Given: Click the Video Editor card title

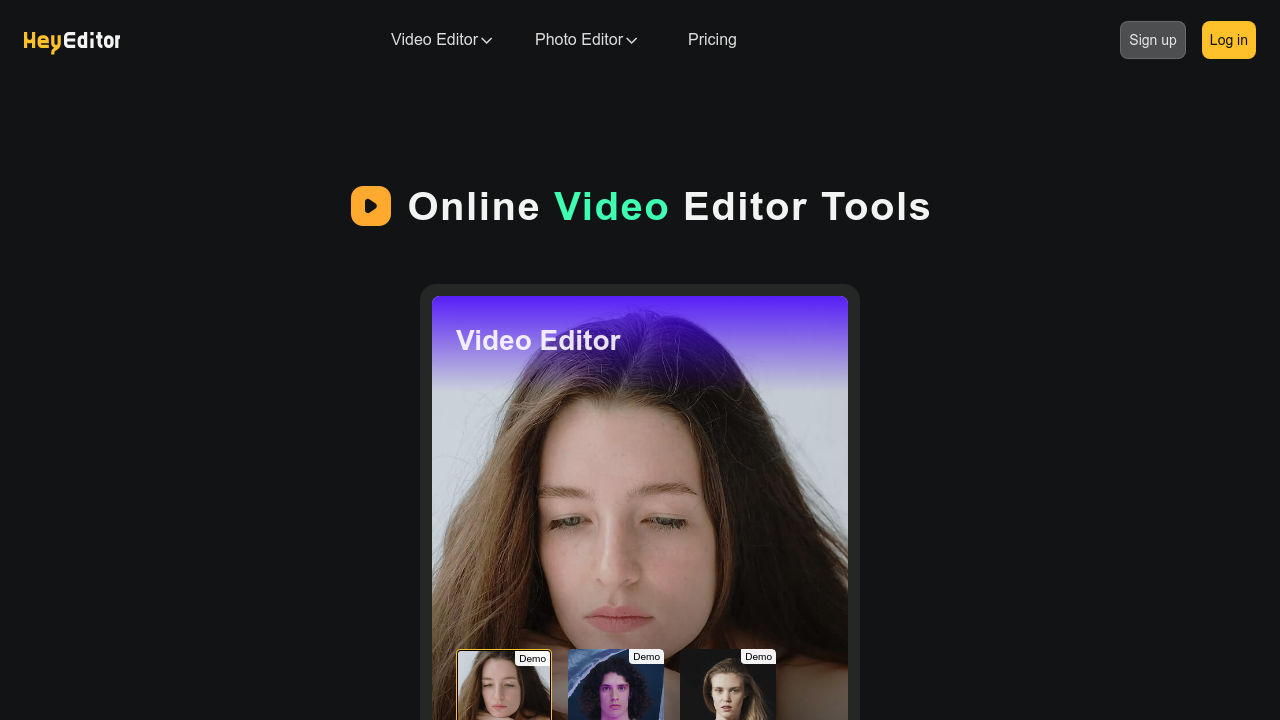Looking at the screenshot, I should click(538, 340).
